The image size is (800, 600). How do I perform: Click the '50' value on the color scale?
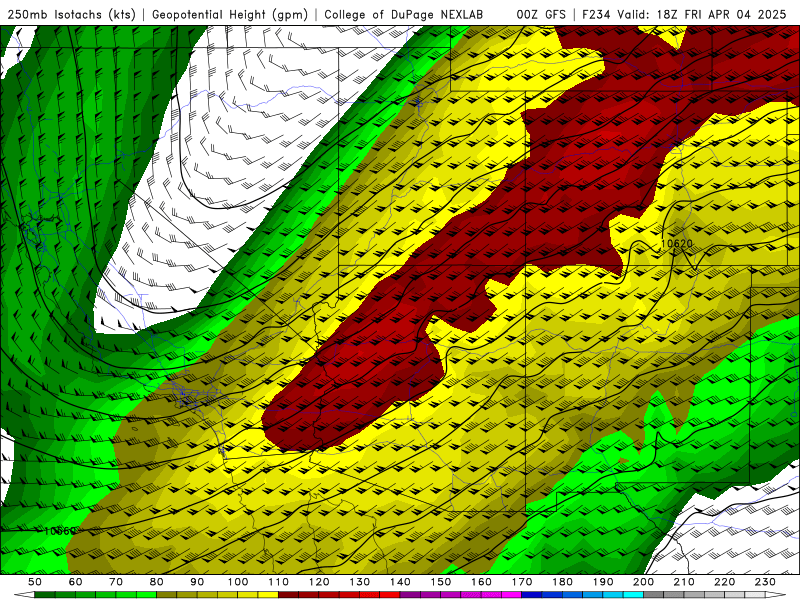35,582
